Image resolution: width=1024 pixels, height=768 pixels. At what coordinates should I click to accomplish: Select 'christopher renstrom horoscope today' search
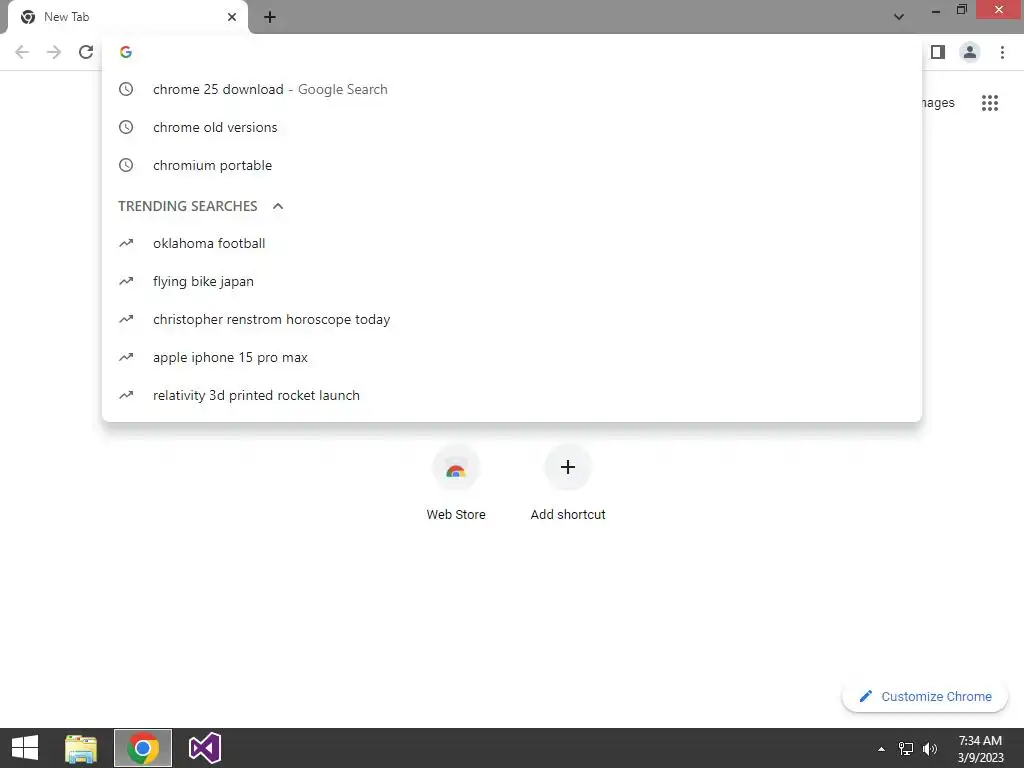point(512,319)
